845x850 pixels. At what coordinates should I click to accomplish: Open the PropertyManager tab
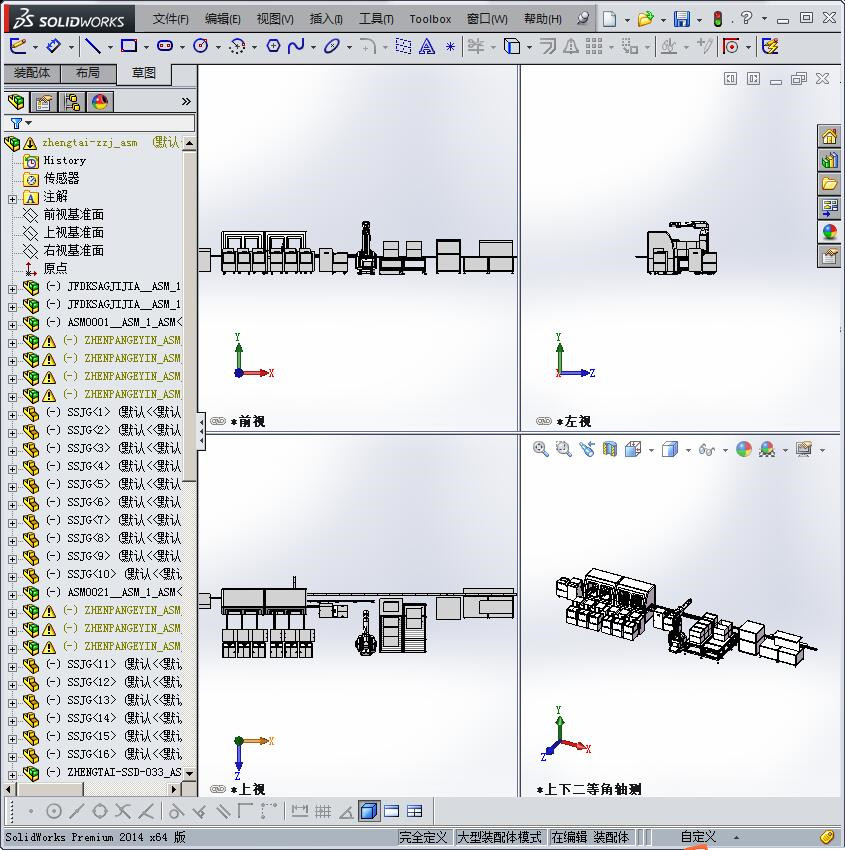click(x=43, y=102)
